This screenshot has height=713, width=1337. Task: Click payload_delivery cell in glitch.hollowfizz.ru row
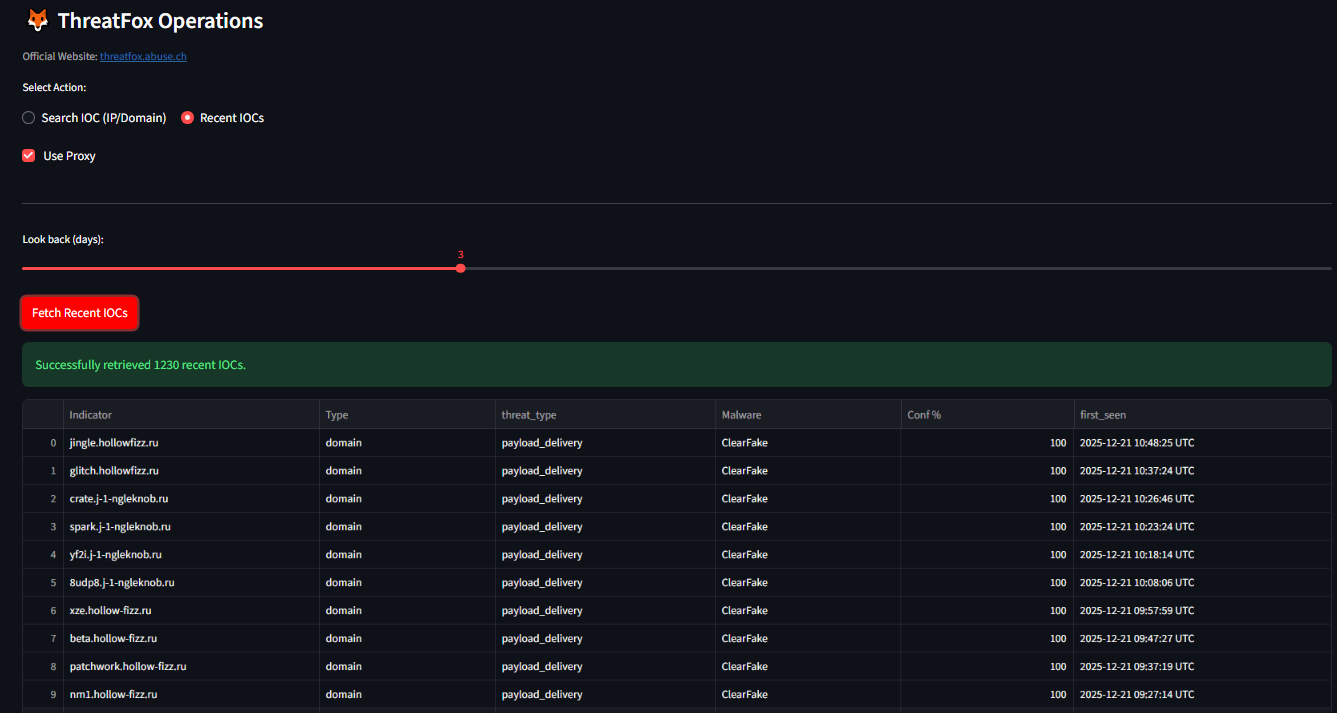point(606,471)
